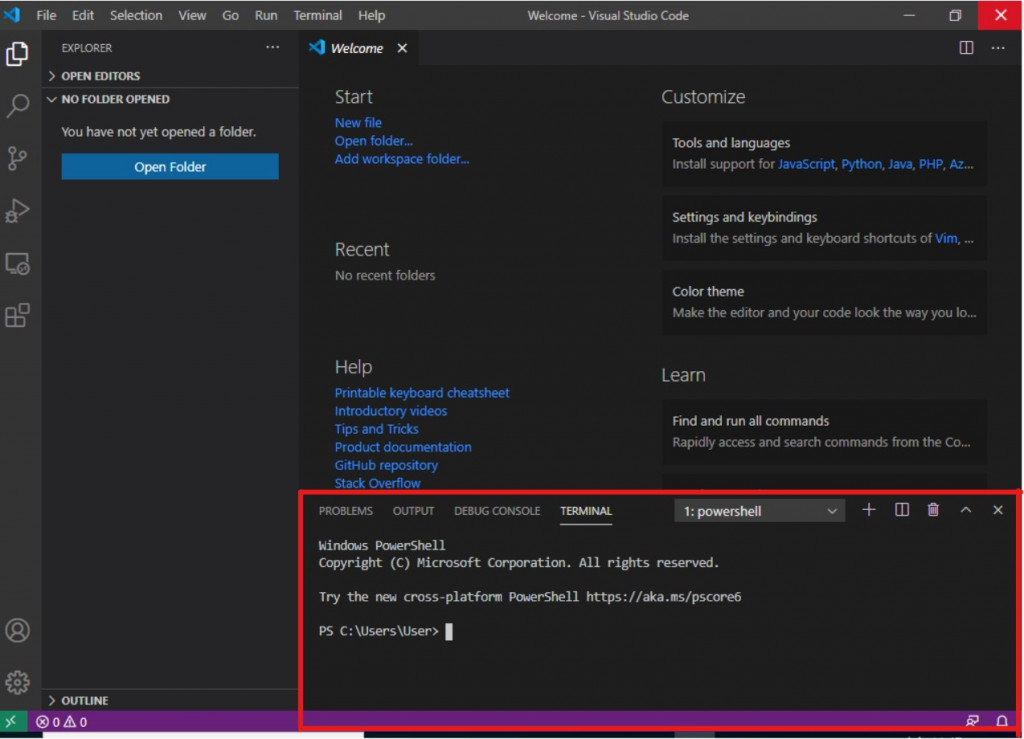Select the Terminal panel tab
Screen dimensions: 1024x739
point(586,511)
